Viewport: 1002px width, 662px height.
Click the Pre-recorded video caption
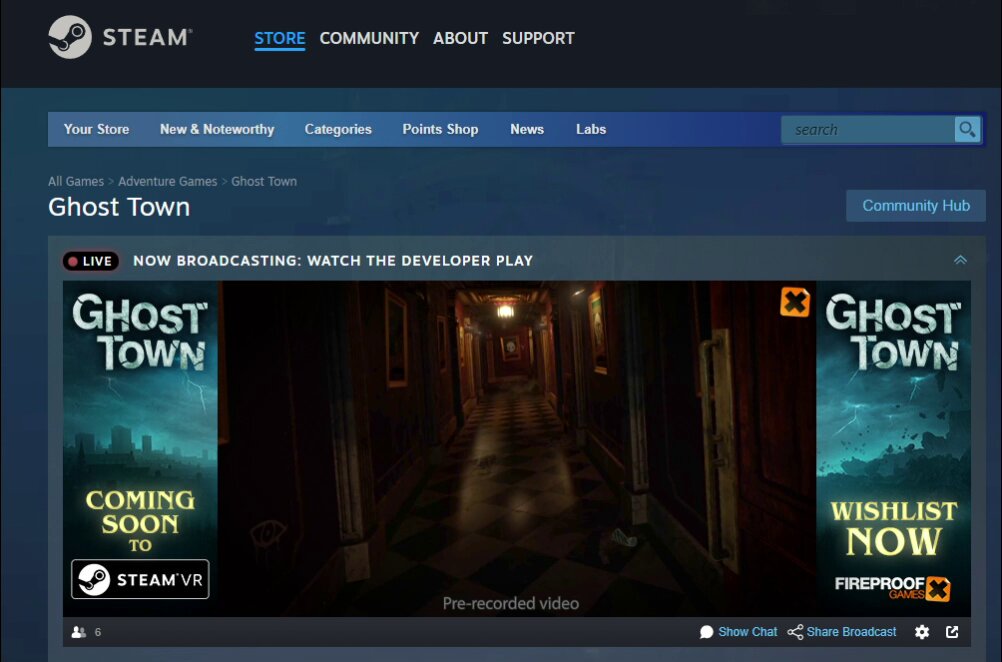click(x=511, y=603)
